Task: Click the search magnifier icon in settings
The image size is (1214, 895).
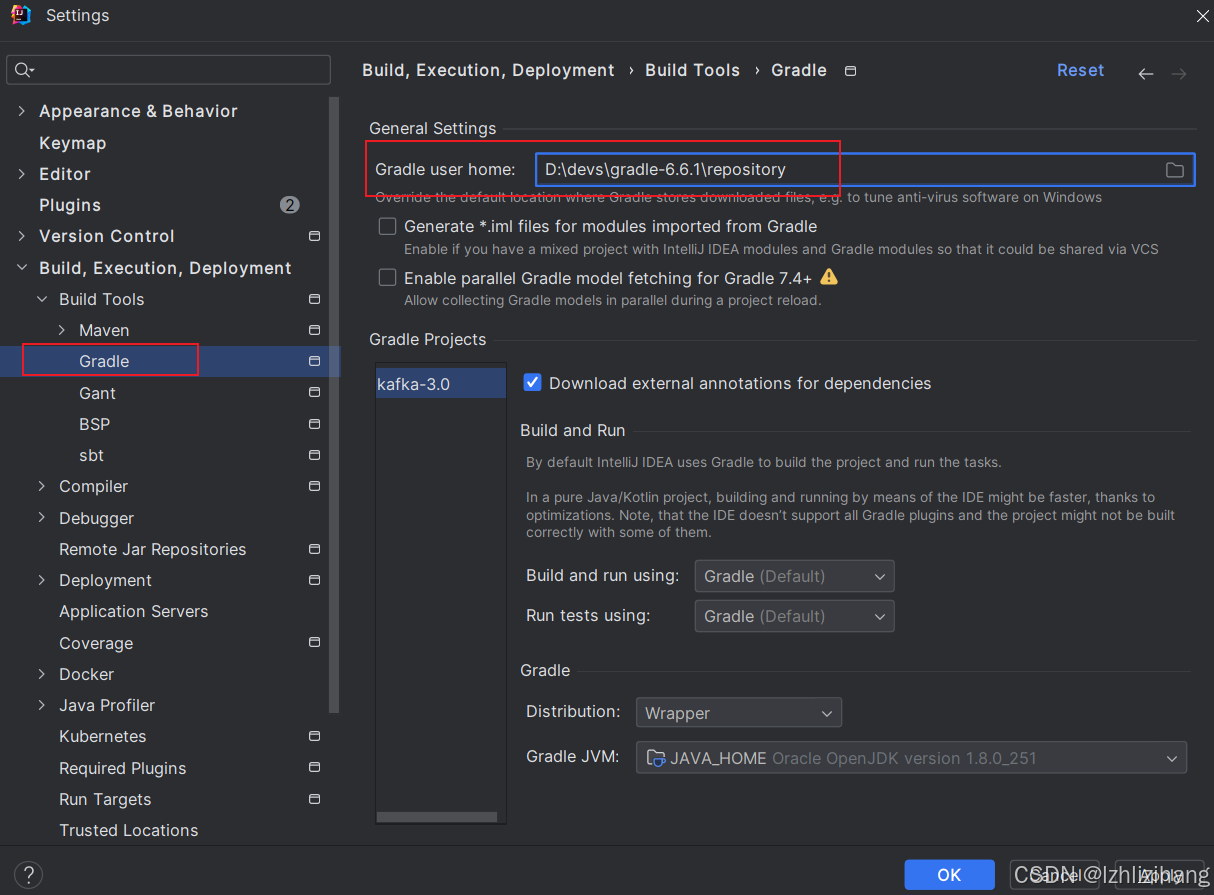Action: 23,70
